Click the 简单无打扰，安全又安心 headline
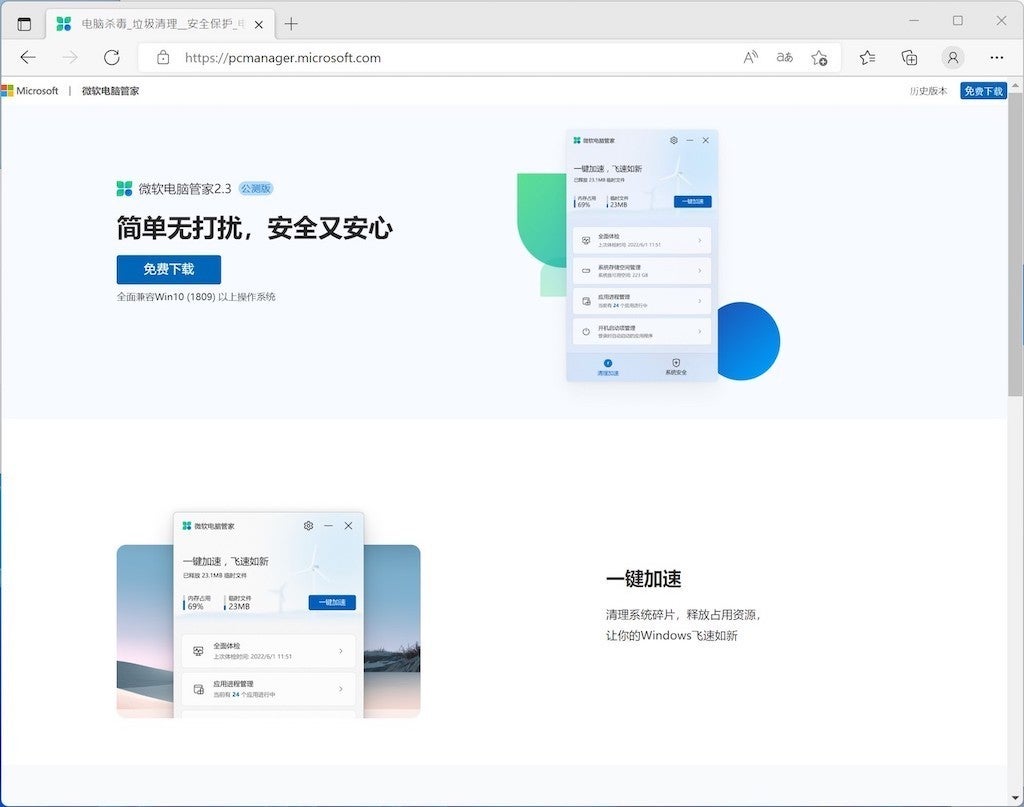The width and height of the screenshot is (1024, 807). [x=255, y=228]
